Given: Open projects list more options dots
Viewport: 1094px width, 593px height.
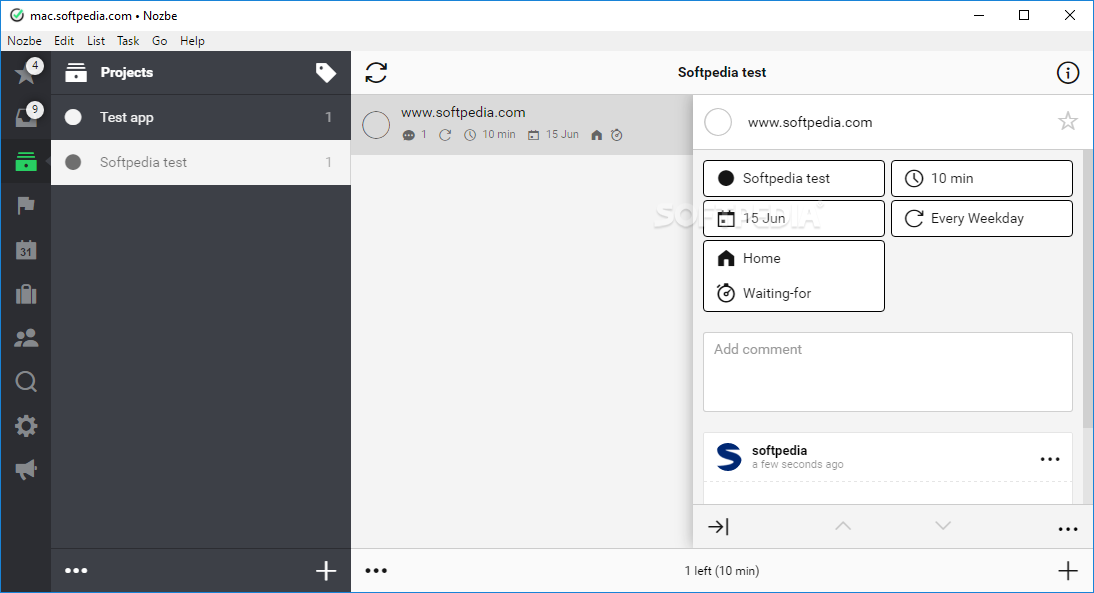Looking at the screenshot, I should (76, 571).
